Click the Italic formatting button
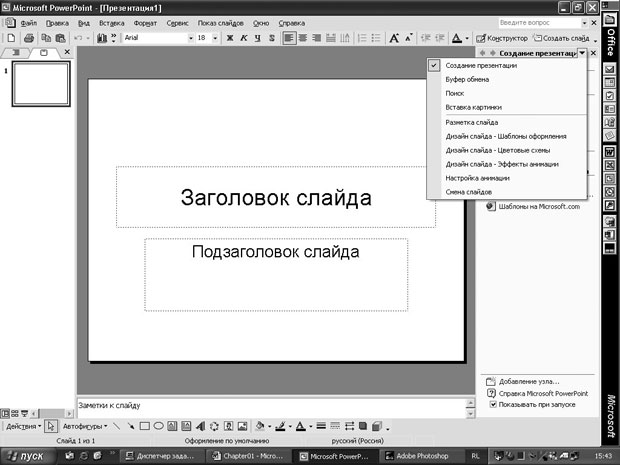 pos(244,38)
